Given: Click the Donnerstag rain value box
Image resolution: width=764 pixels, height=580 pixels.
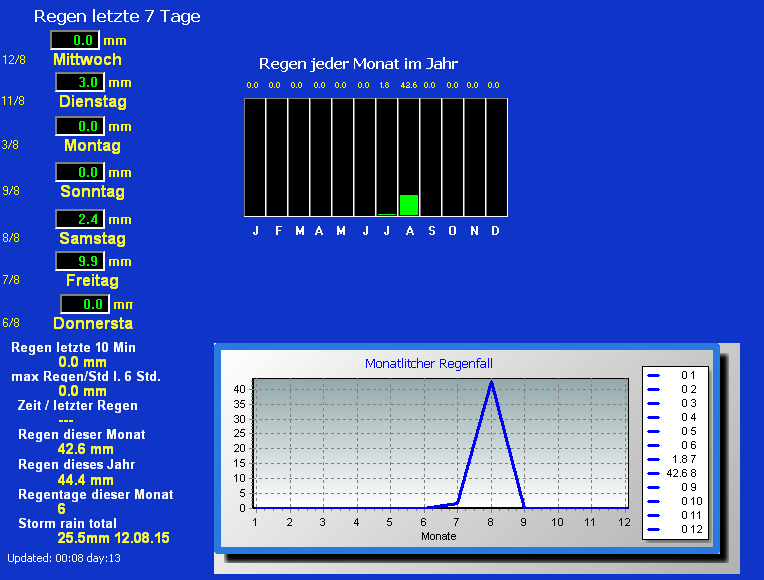Looking at the screenshot, I should (84, 304).
